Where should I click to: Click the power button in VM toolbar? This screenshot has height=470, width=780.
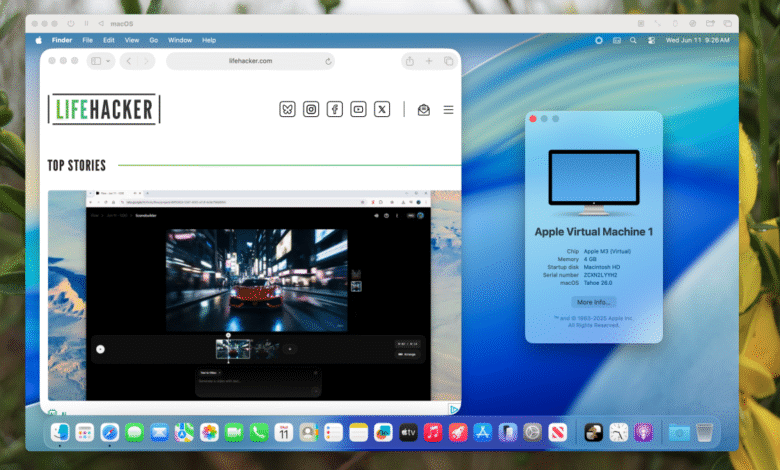[x=71, y=23]
